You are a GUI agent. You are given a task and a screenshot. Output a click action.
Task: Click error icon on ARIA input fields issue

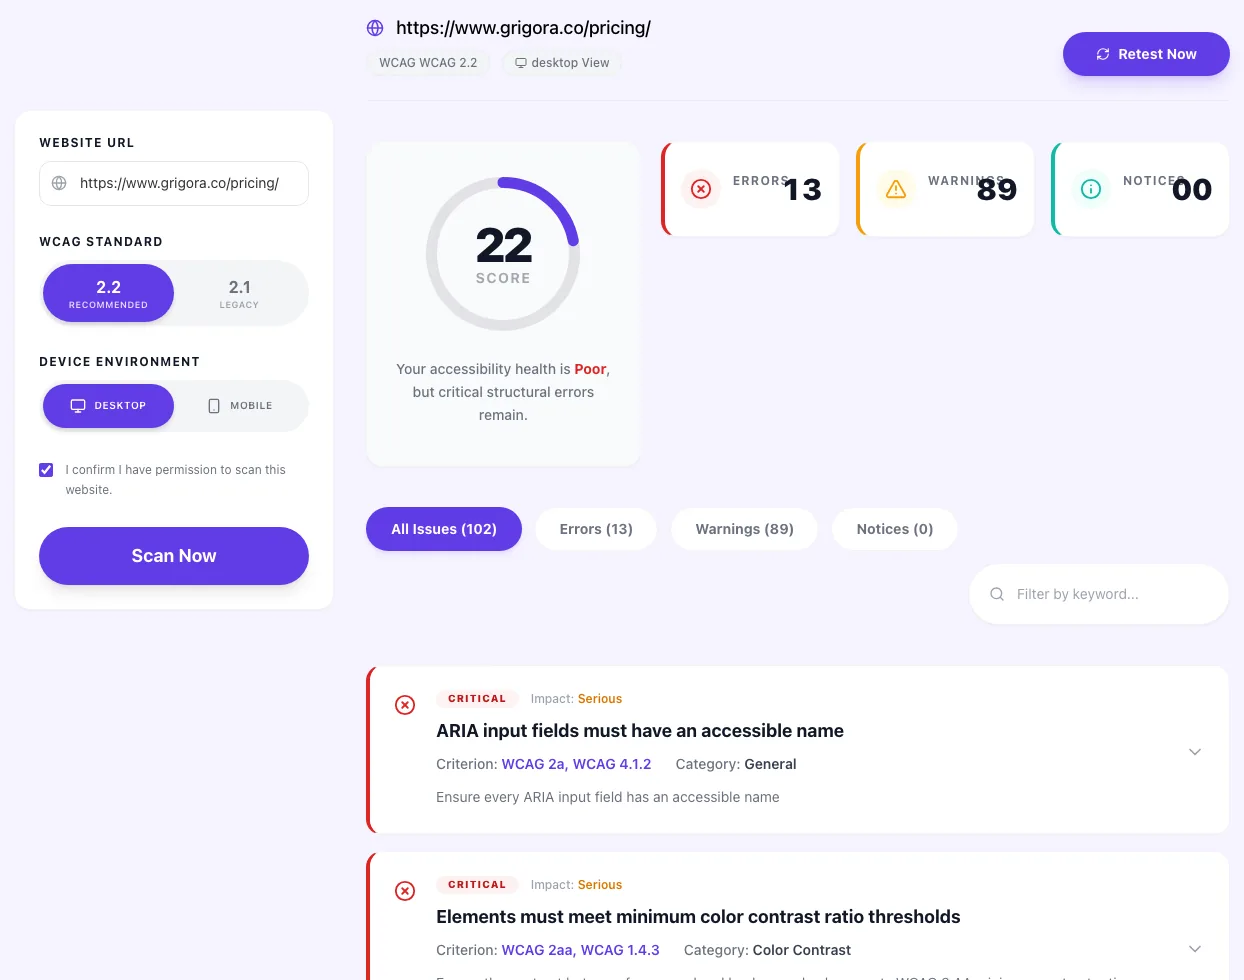point(405,705)
